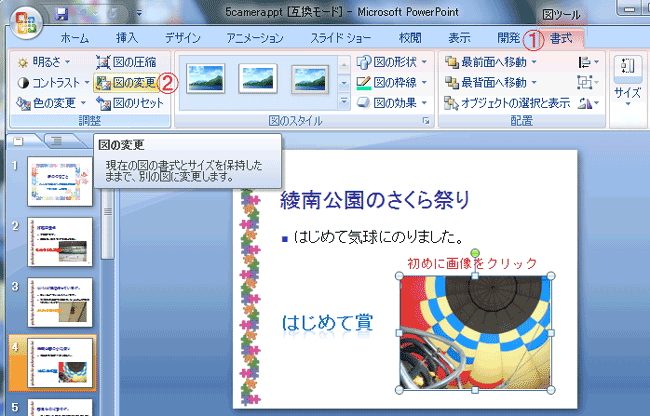Apply the third picture style thumbnail
Screen dimensions: 650x416
tap(310, 79)
